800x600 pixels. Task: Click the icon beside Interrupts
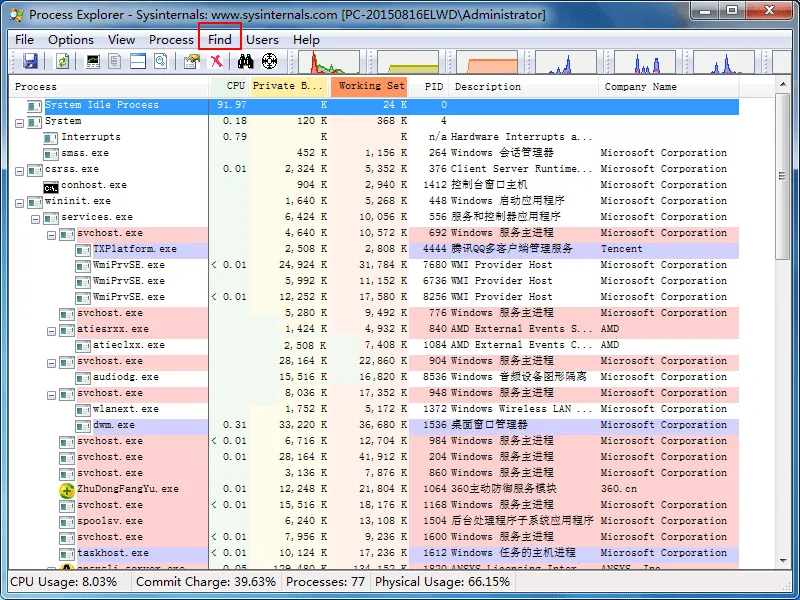tap(51, 138)
